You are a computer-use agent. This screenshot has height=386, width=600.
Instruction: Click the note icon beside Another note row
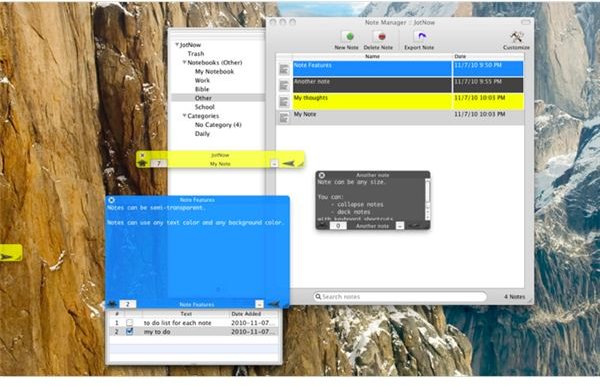(x=284, y=85)
